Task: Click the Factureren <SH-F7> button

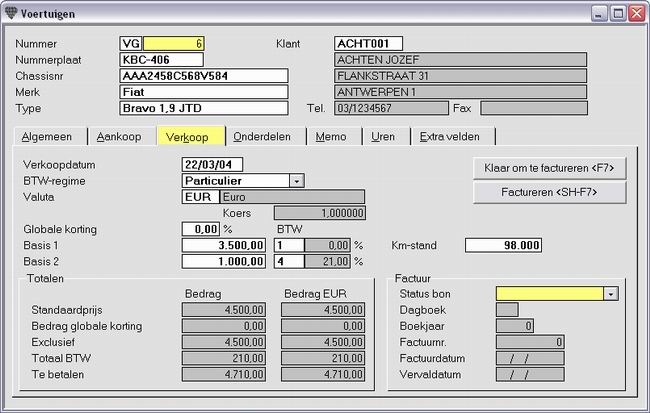Action: click(x=549, y=192)
